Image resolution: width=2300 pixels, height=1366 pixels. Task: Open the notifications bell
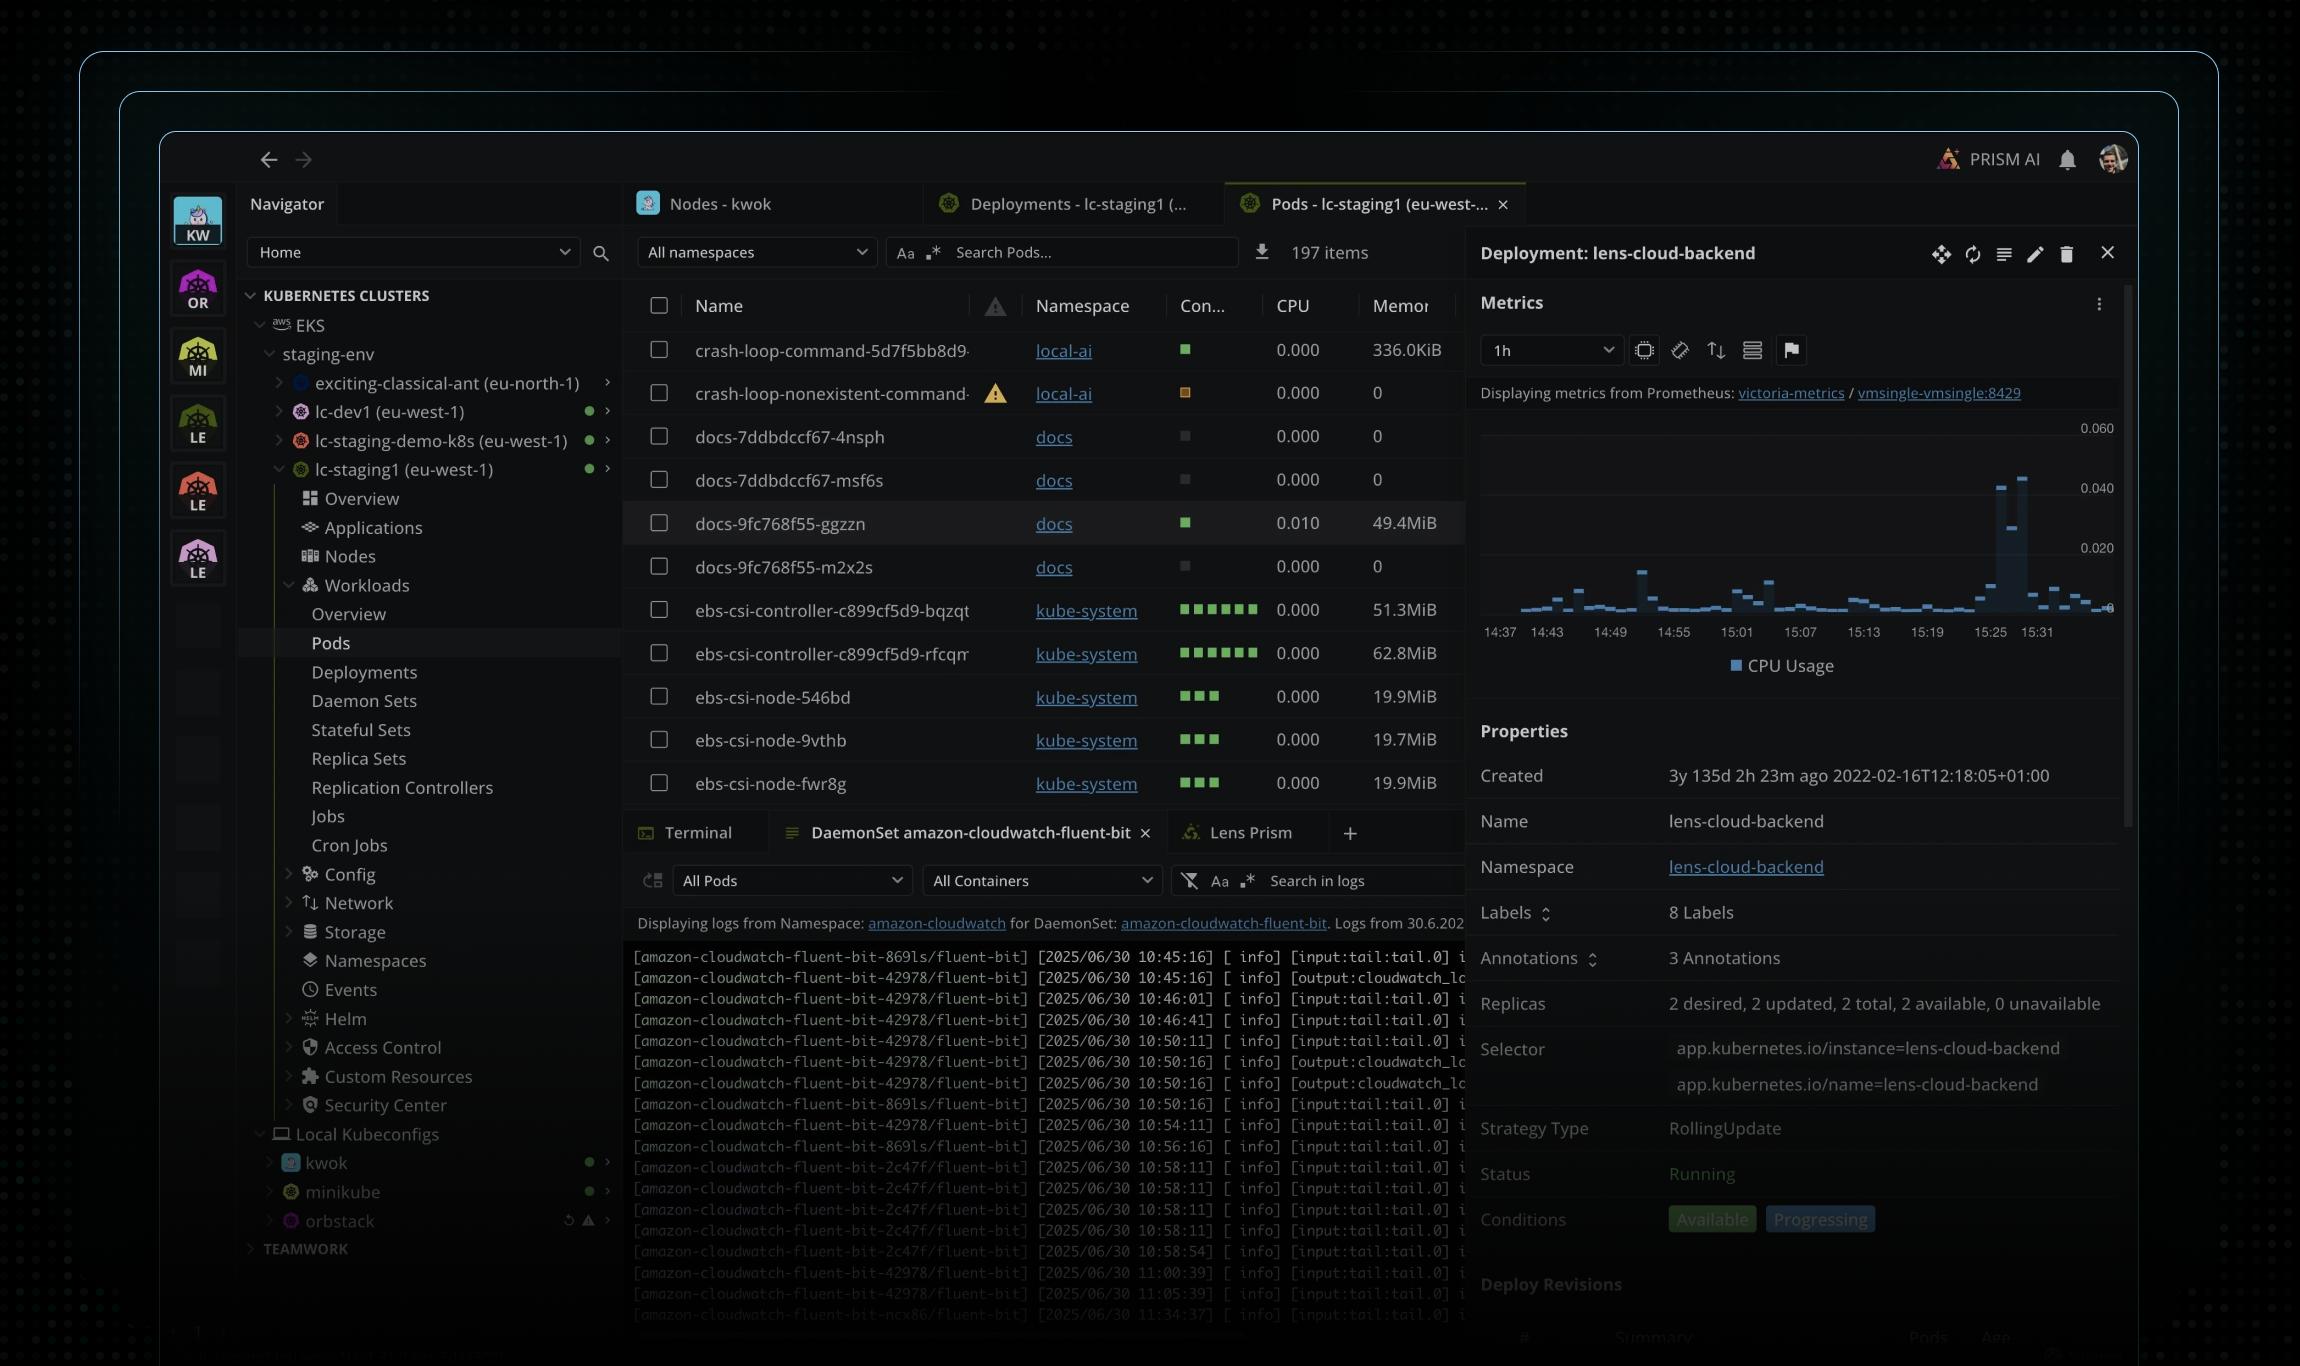2068,160
